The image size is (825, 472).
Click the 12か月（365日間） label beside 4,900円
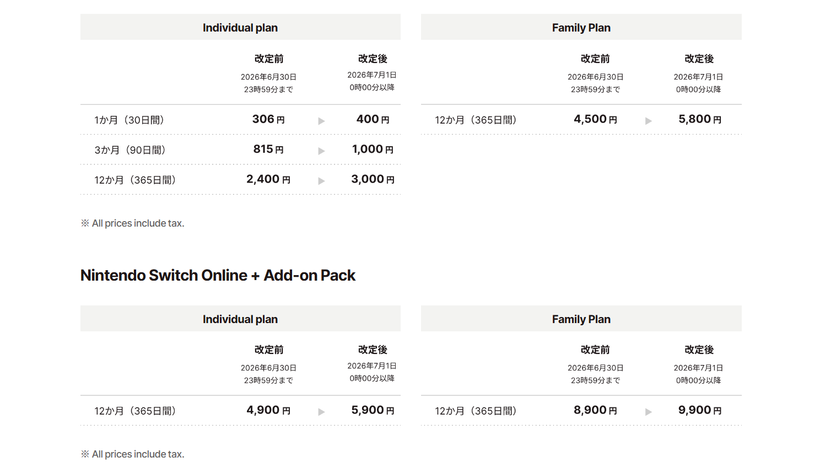pos(135,411)
